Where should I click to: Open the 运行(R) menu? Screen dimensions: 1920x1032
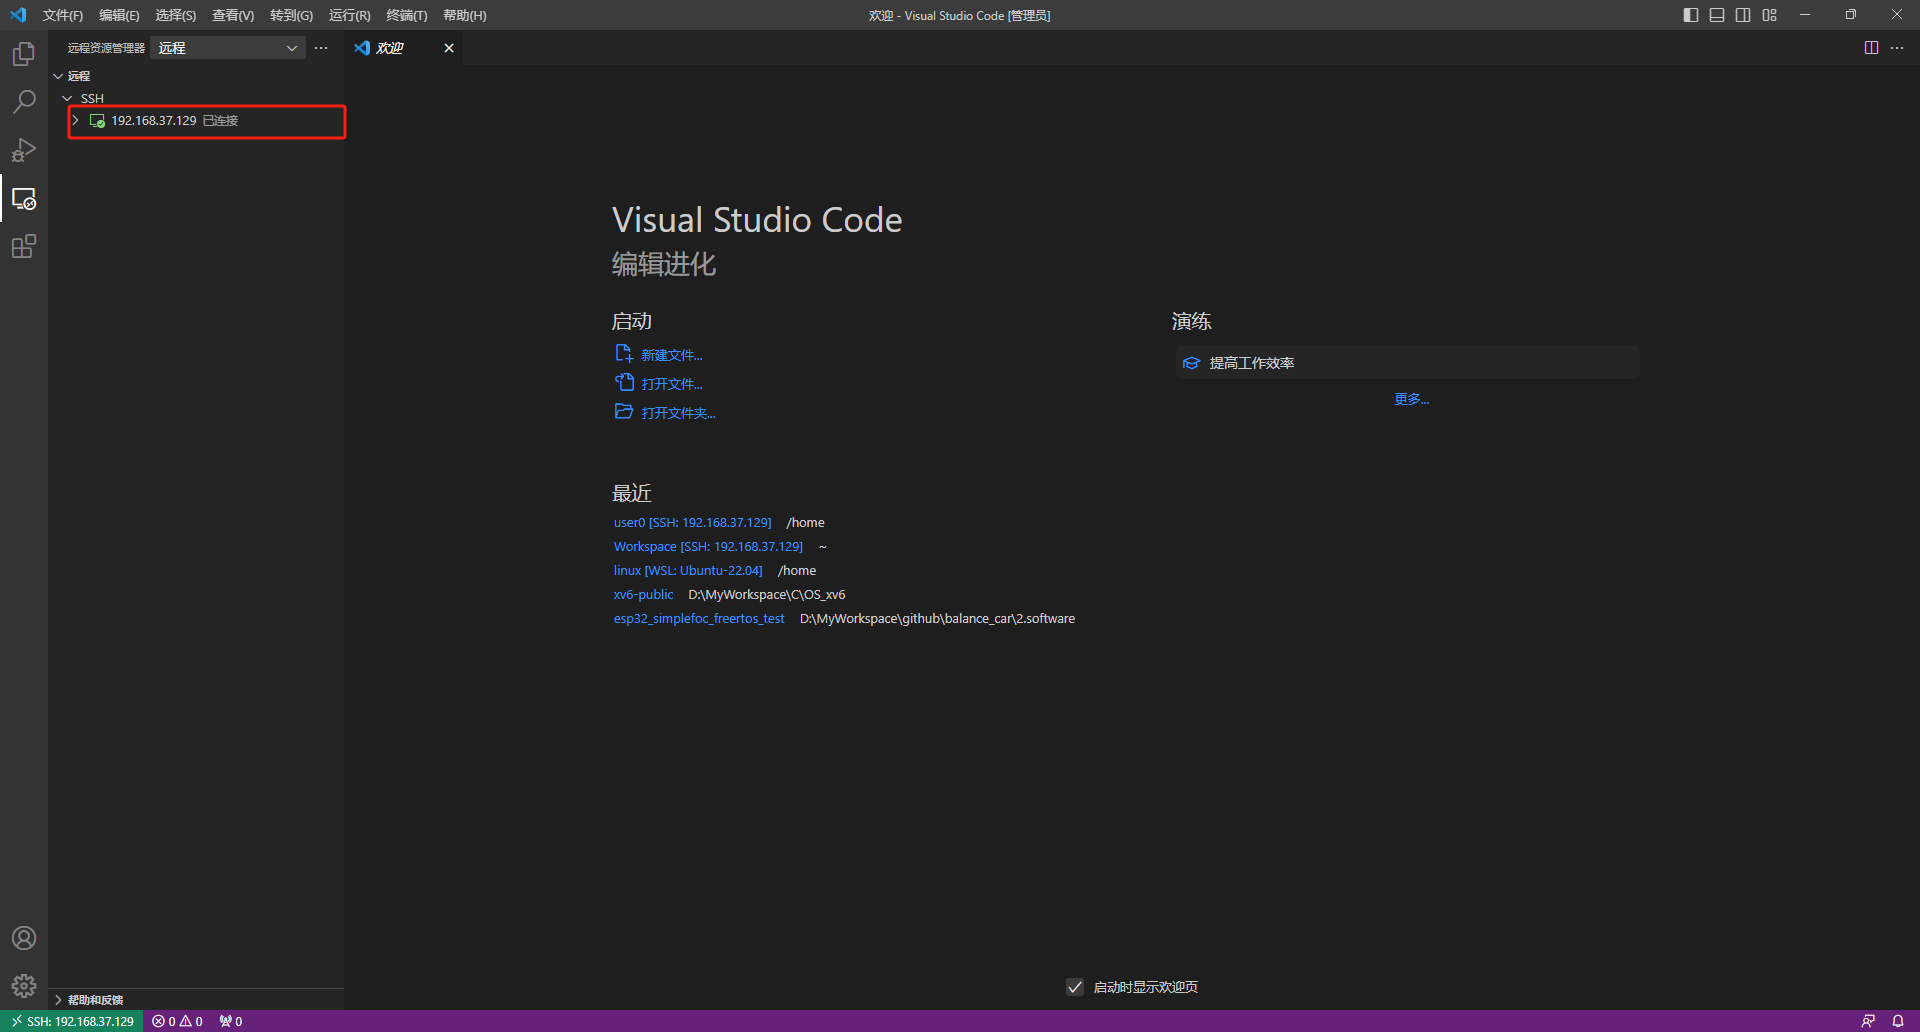click(x=349, y=15)
